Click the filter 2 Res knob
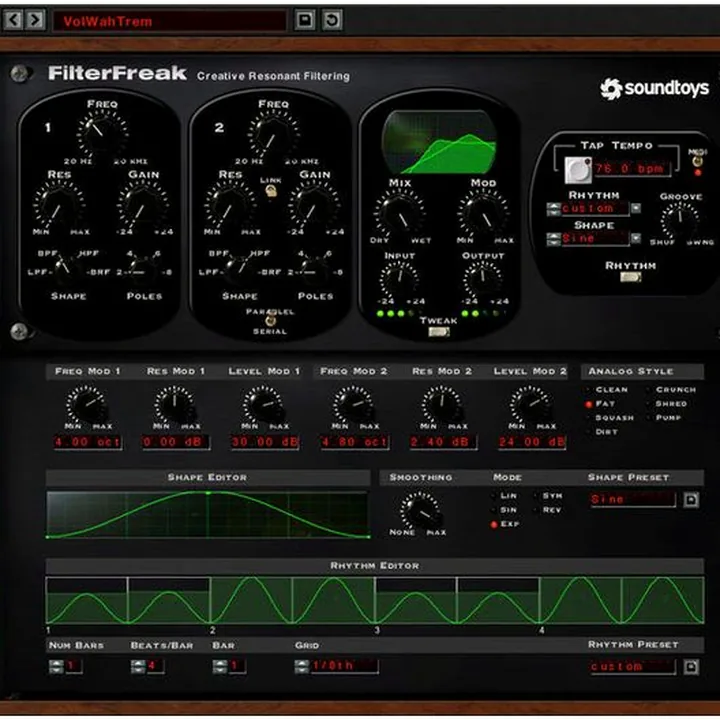This screenshot has width=720, height=720. [230, 204]
